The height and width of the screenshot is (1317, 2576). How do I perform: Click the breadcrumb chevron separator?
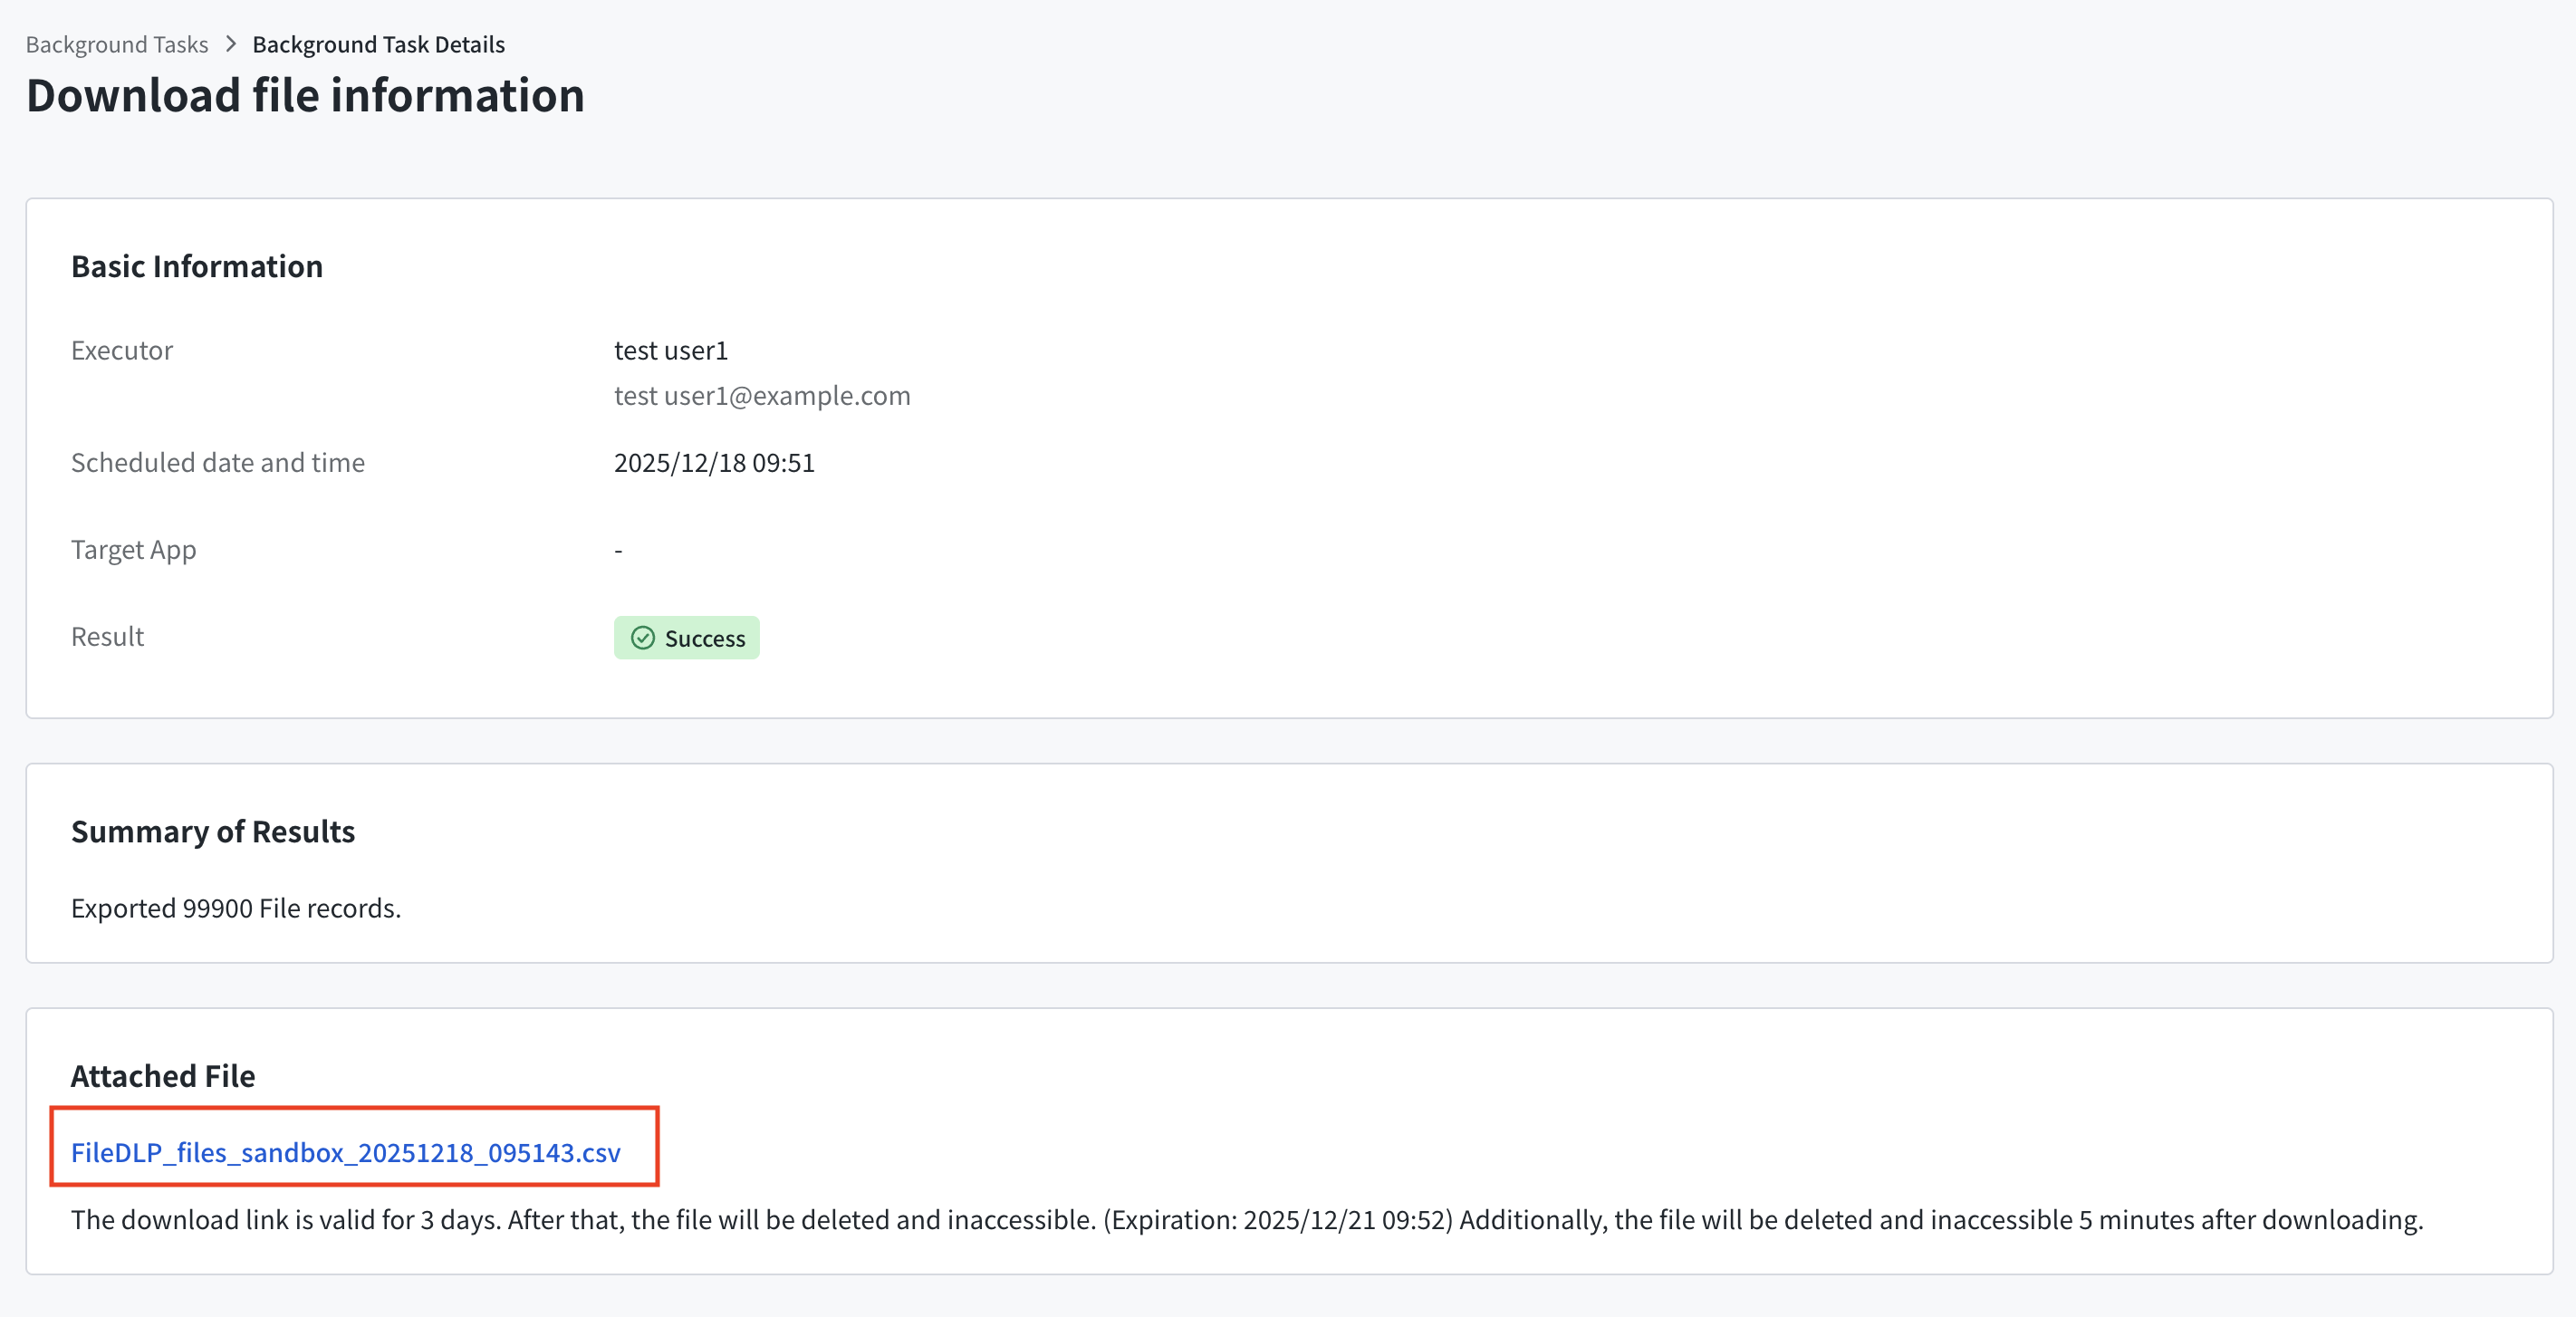point(231,44)
